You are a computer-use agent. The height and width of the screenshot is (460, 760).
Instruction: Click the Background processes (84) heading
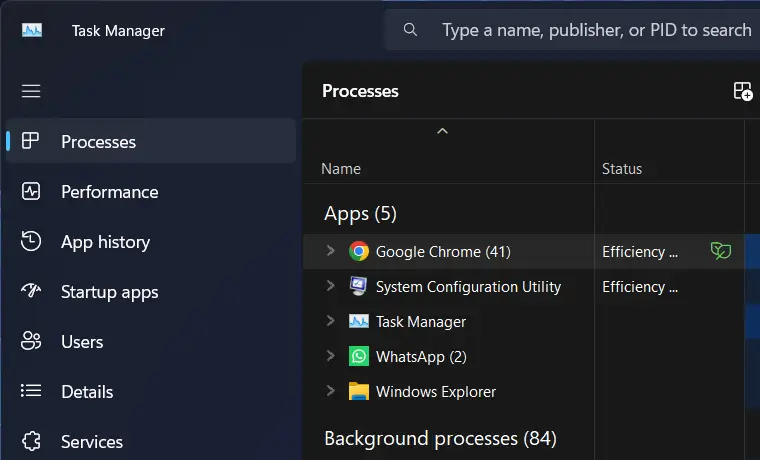coord(441,439)
